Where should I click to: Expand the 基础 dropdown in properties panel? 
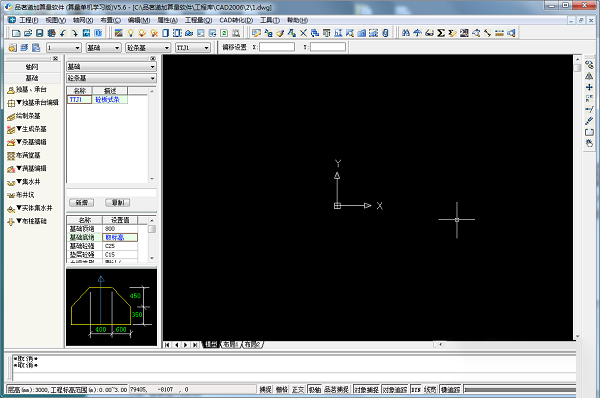pos(111,67)
